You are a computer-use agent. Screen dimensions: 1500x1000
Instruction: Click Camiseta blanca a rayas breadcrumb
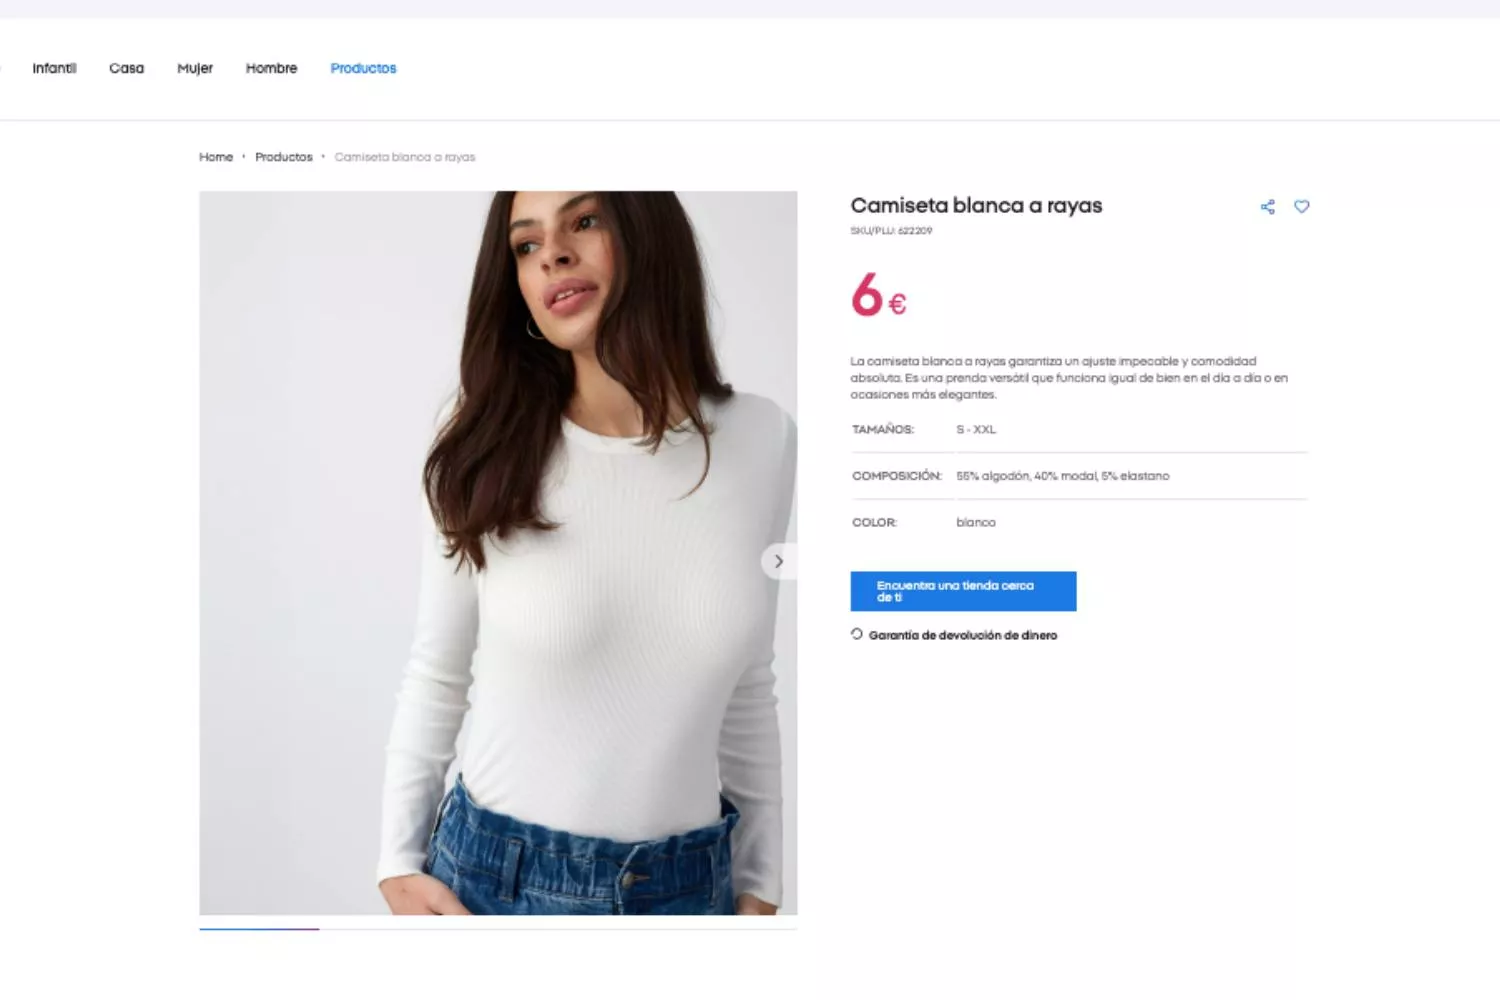point(405,157)
